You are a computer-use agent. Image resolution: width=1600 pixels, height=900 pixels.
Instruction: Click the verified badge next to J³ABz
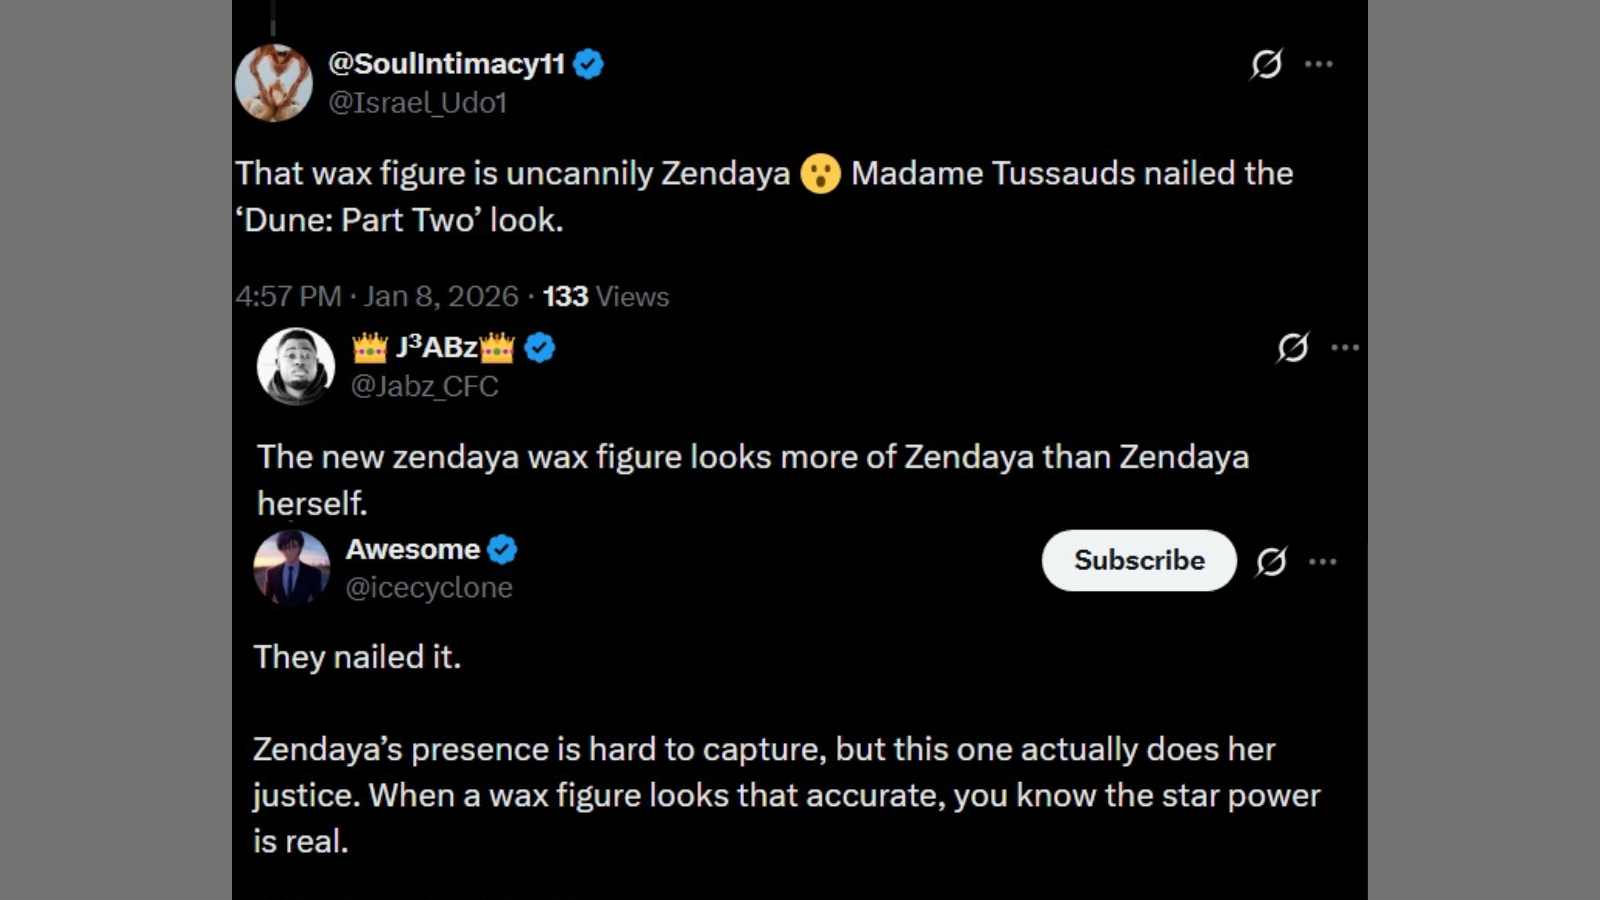point(539,347)
